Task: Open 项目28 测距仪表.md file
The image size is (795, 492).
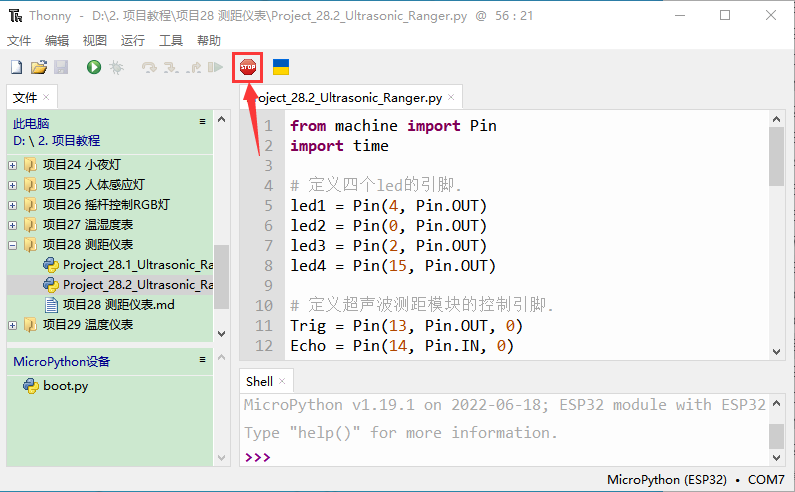Action: pyautogui.click(x=118, y=304)
